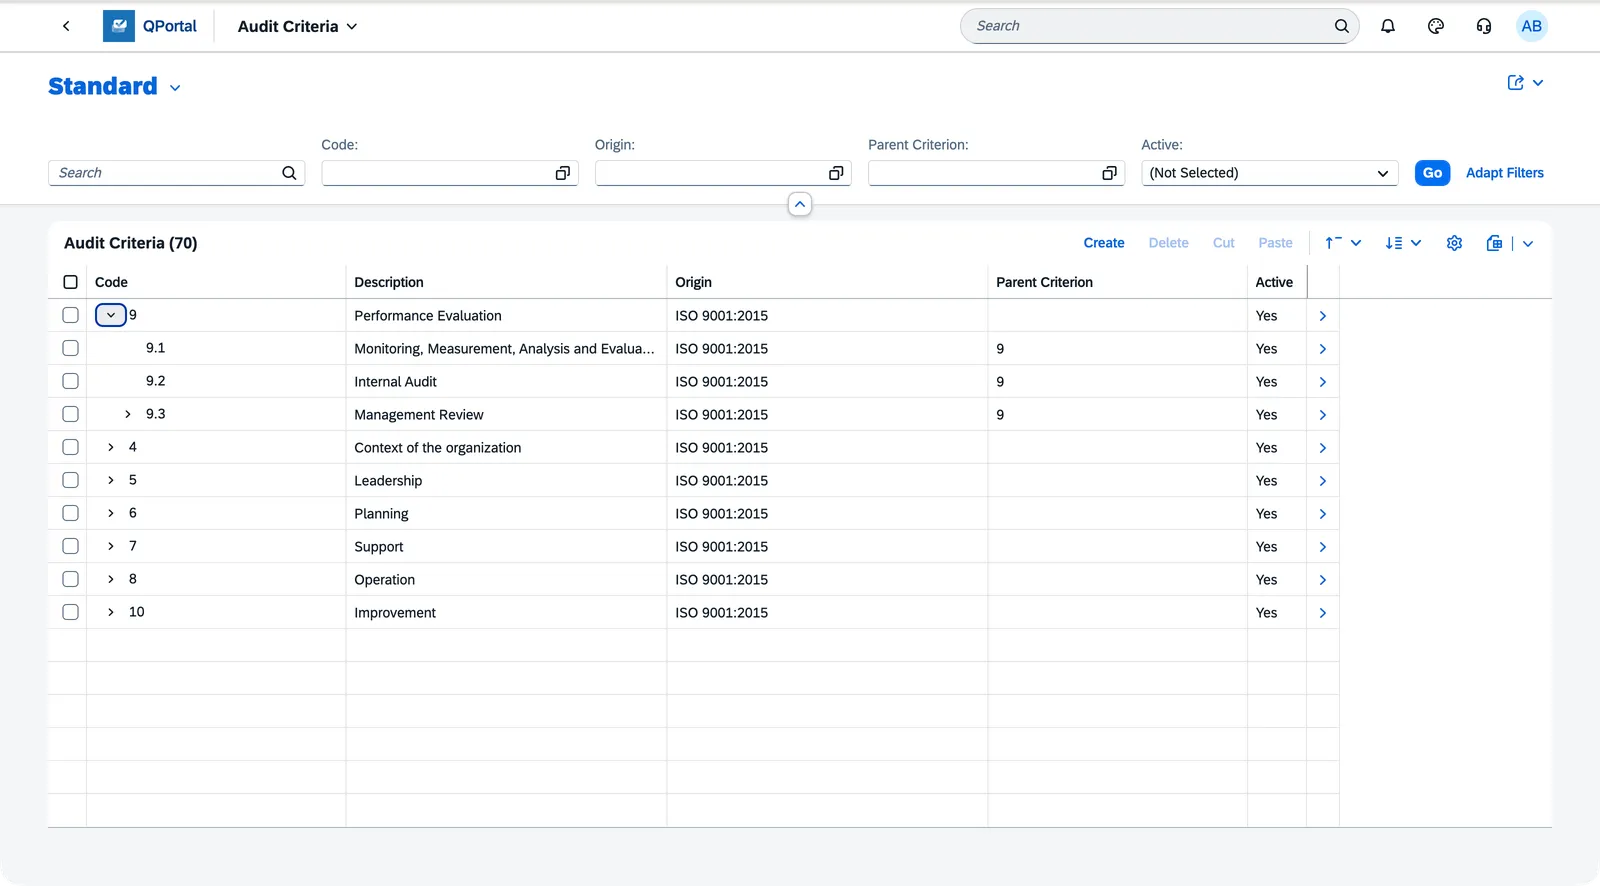Expand tree node 7
Viewport: 1600px width, 886px height.
(x=111, y=546)
